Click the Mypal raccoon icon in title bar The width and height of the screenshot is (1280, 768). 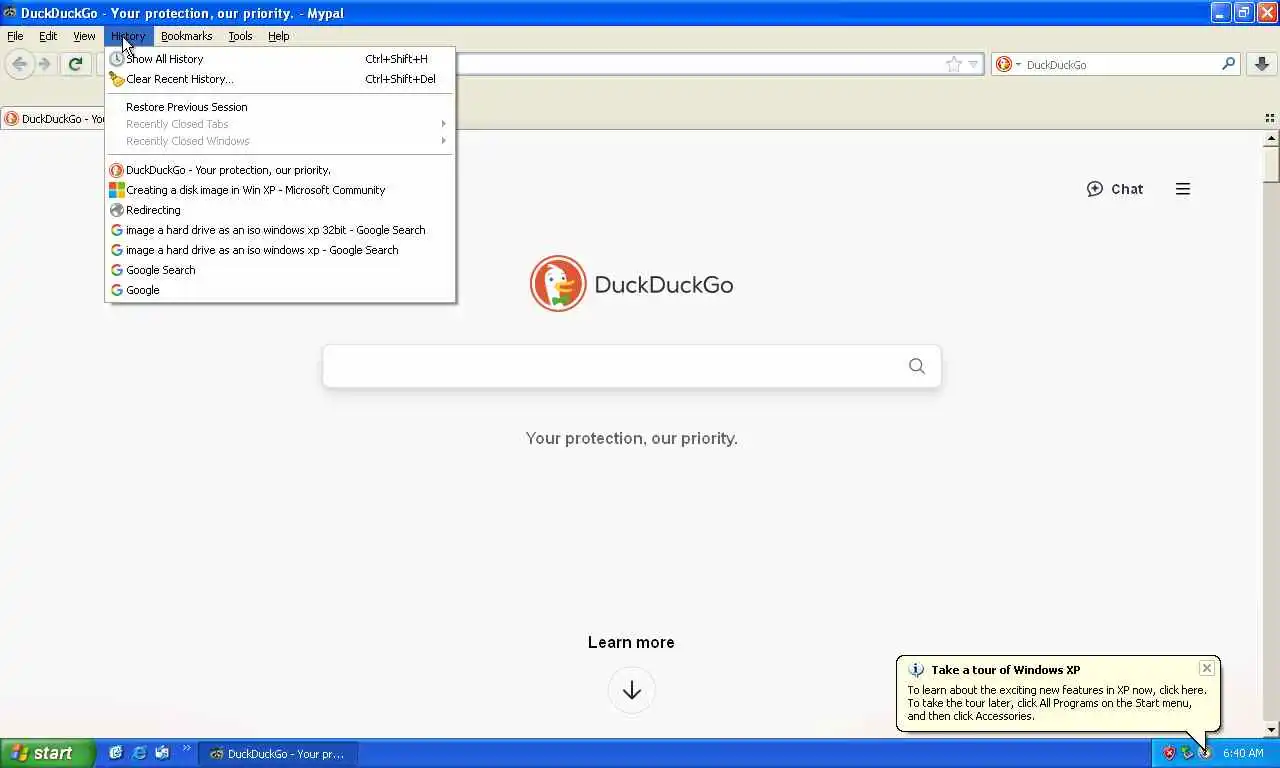click(x=10, y=13)
